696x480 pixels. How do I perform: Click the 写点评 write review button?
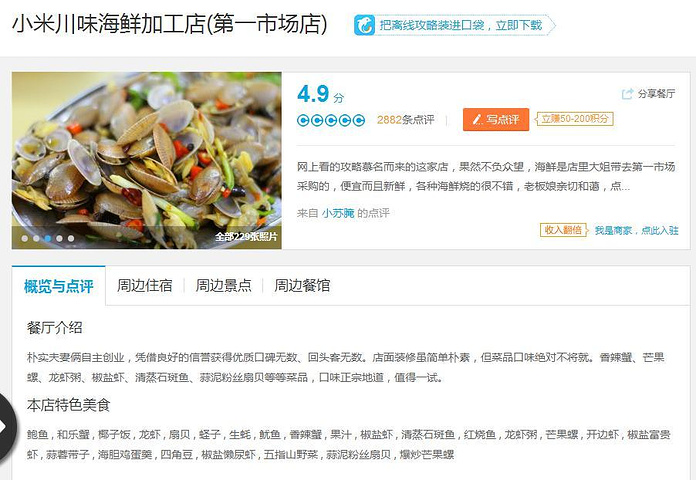tap(496, 119)
